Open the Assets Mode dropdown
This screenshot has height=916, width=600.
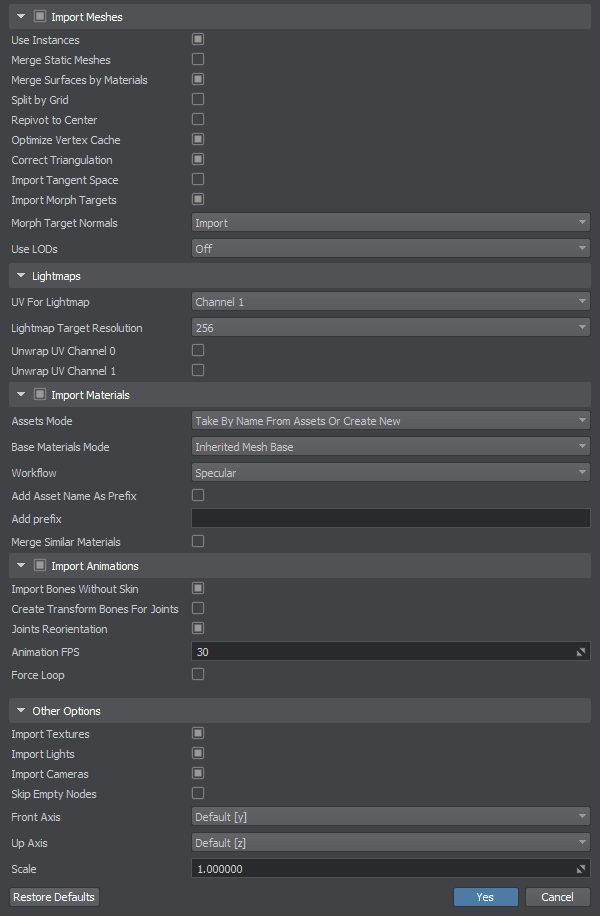390,421
